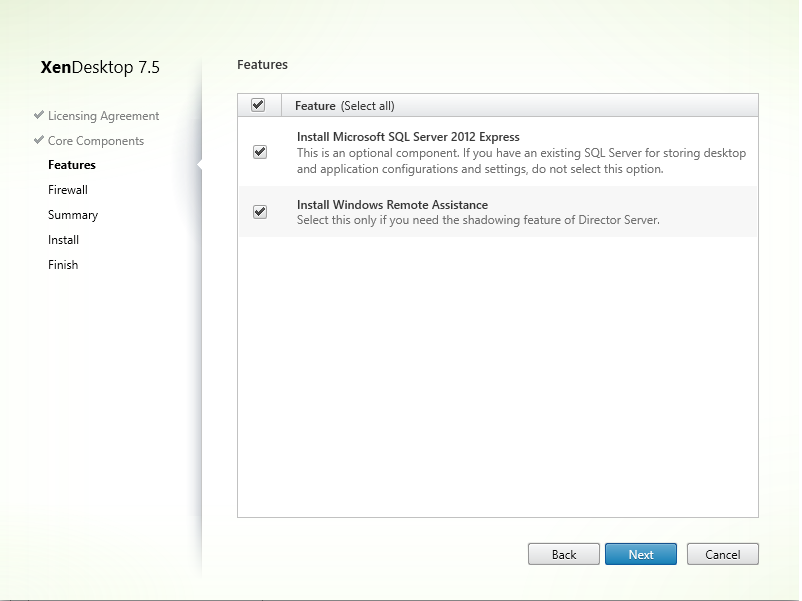
Task: Go to Licensing Agreement step
Action: (x=103, y=116)
